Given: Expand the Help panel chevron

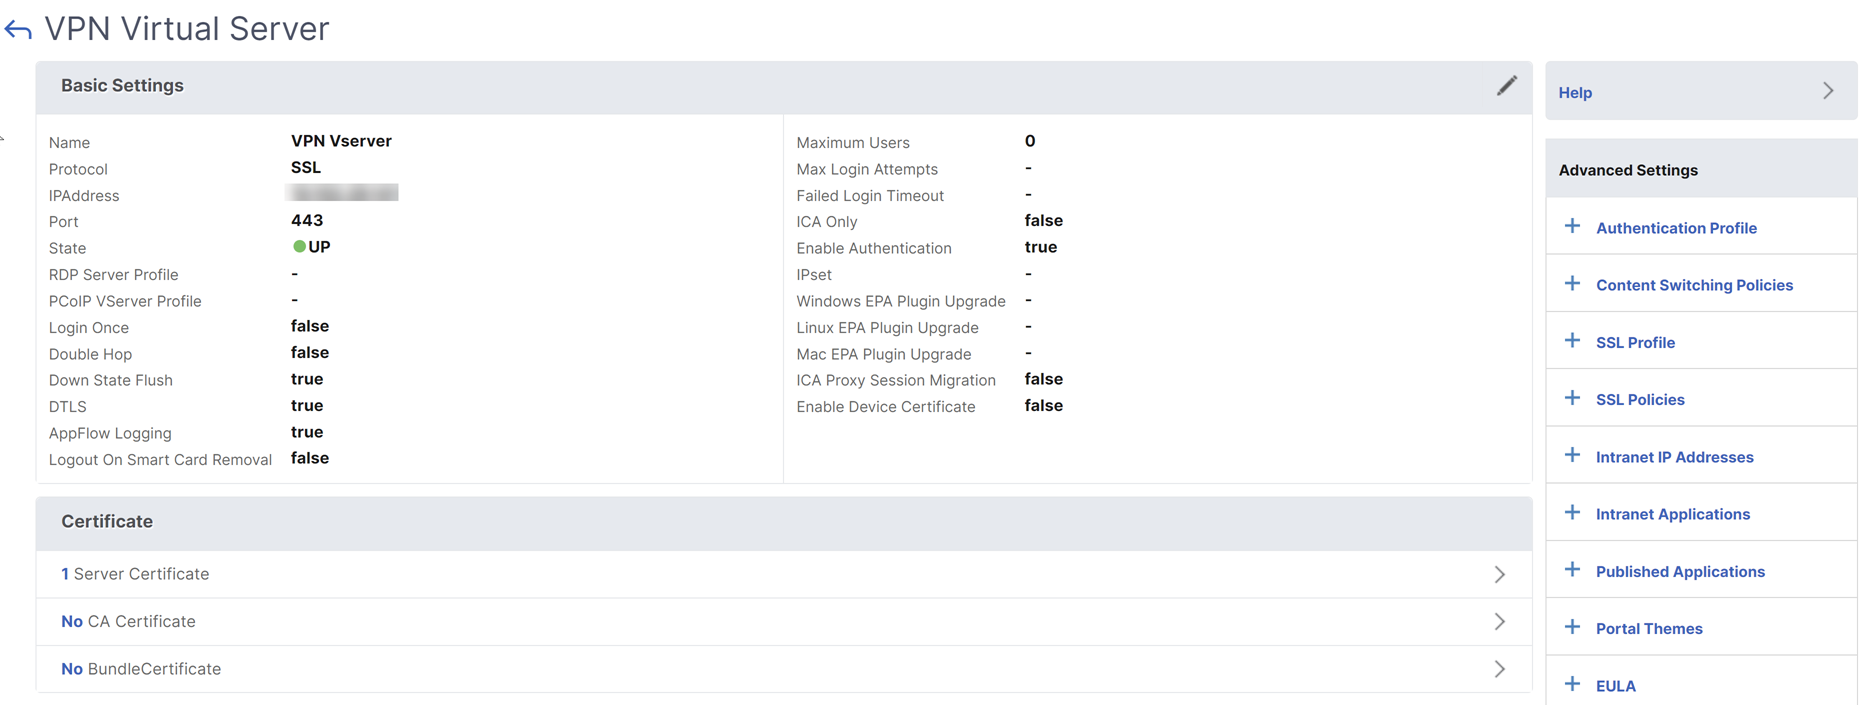Looking at the screenshot, I should point(1828,91).
